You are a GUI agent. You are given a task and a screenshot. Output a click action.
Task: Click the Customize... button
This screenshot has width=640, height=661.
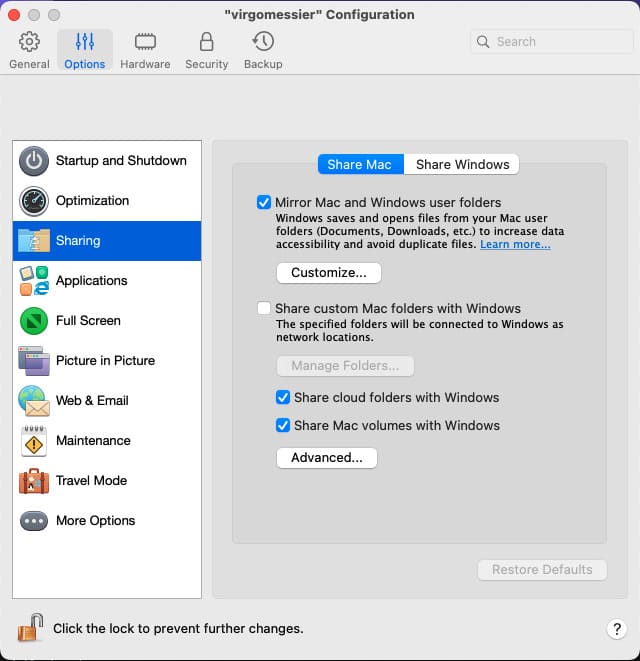(x=328, y=272)
